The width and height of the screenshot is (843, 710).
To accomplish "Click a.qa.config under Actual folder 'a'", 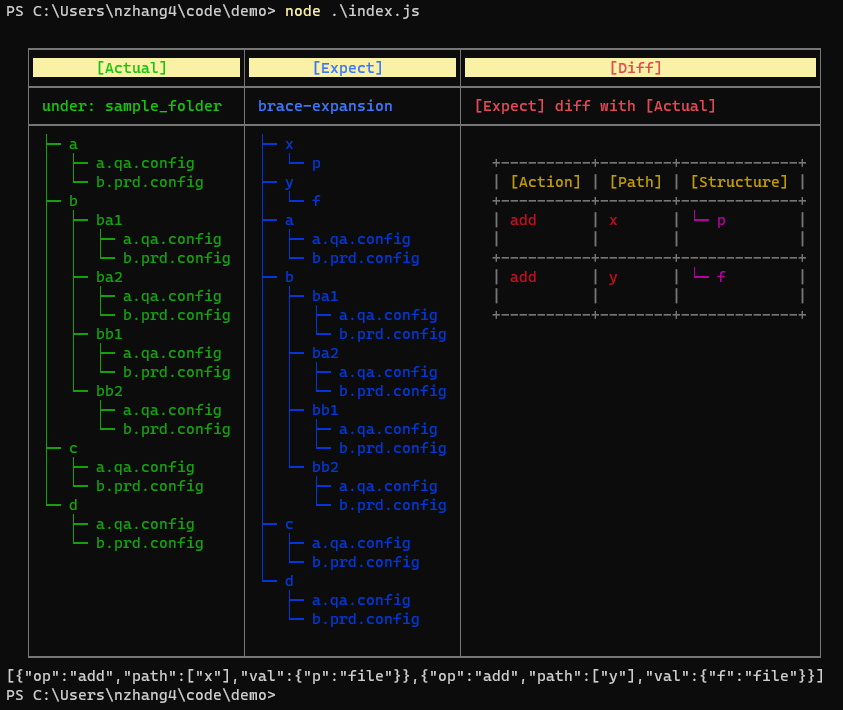I will point(145,163).
